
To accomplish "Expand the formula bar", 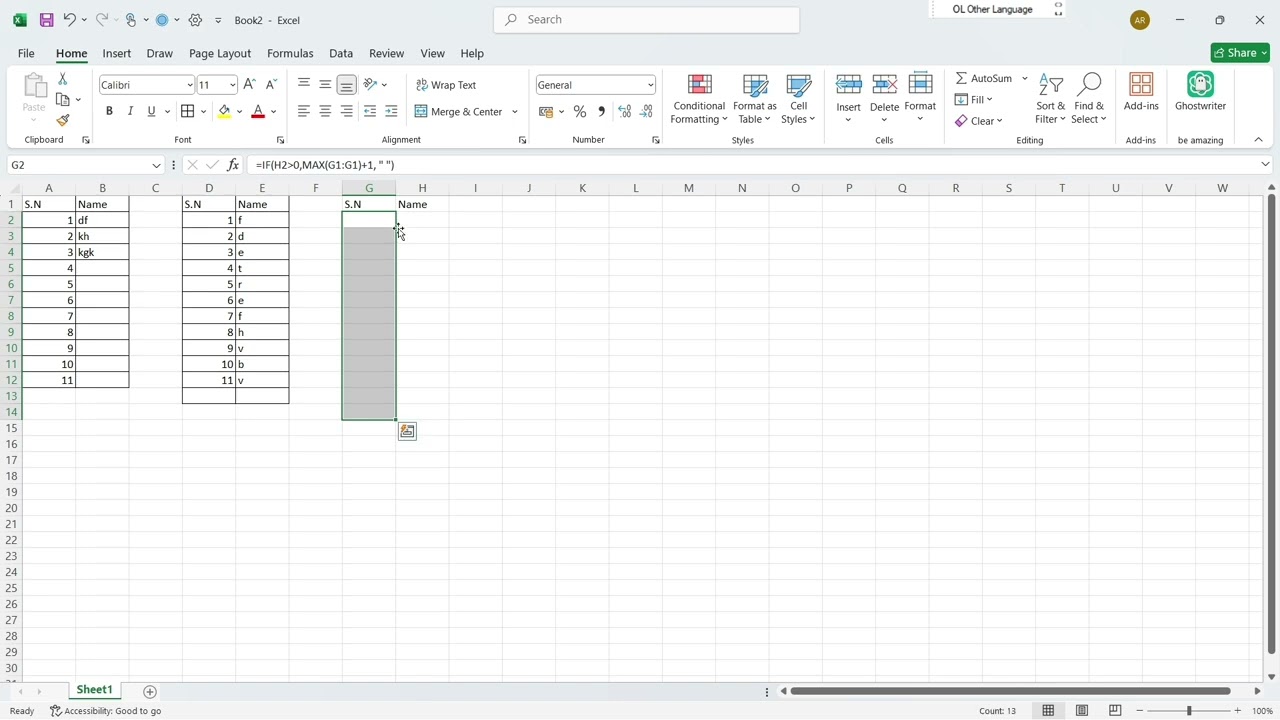I will tap(1265, 165).
